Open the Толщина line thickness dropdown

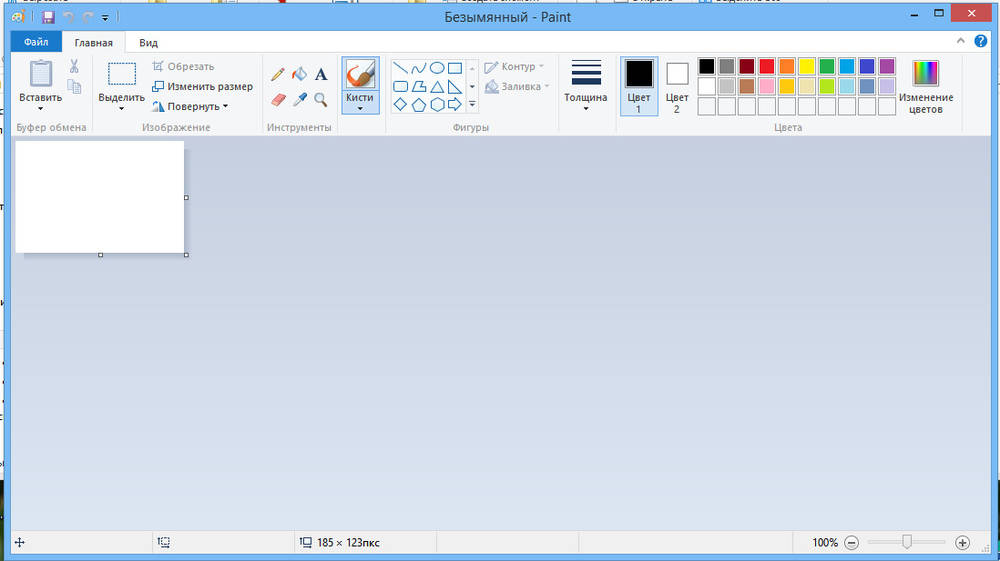pos(585,108)
